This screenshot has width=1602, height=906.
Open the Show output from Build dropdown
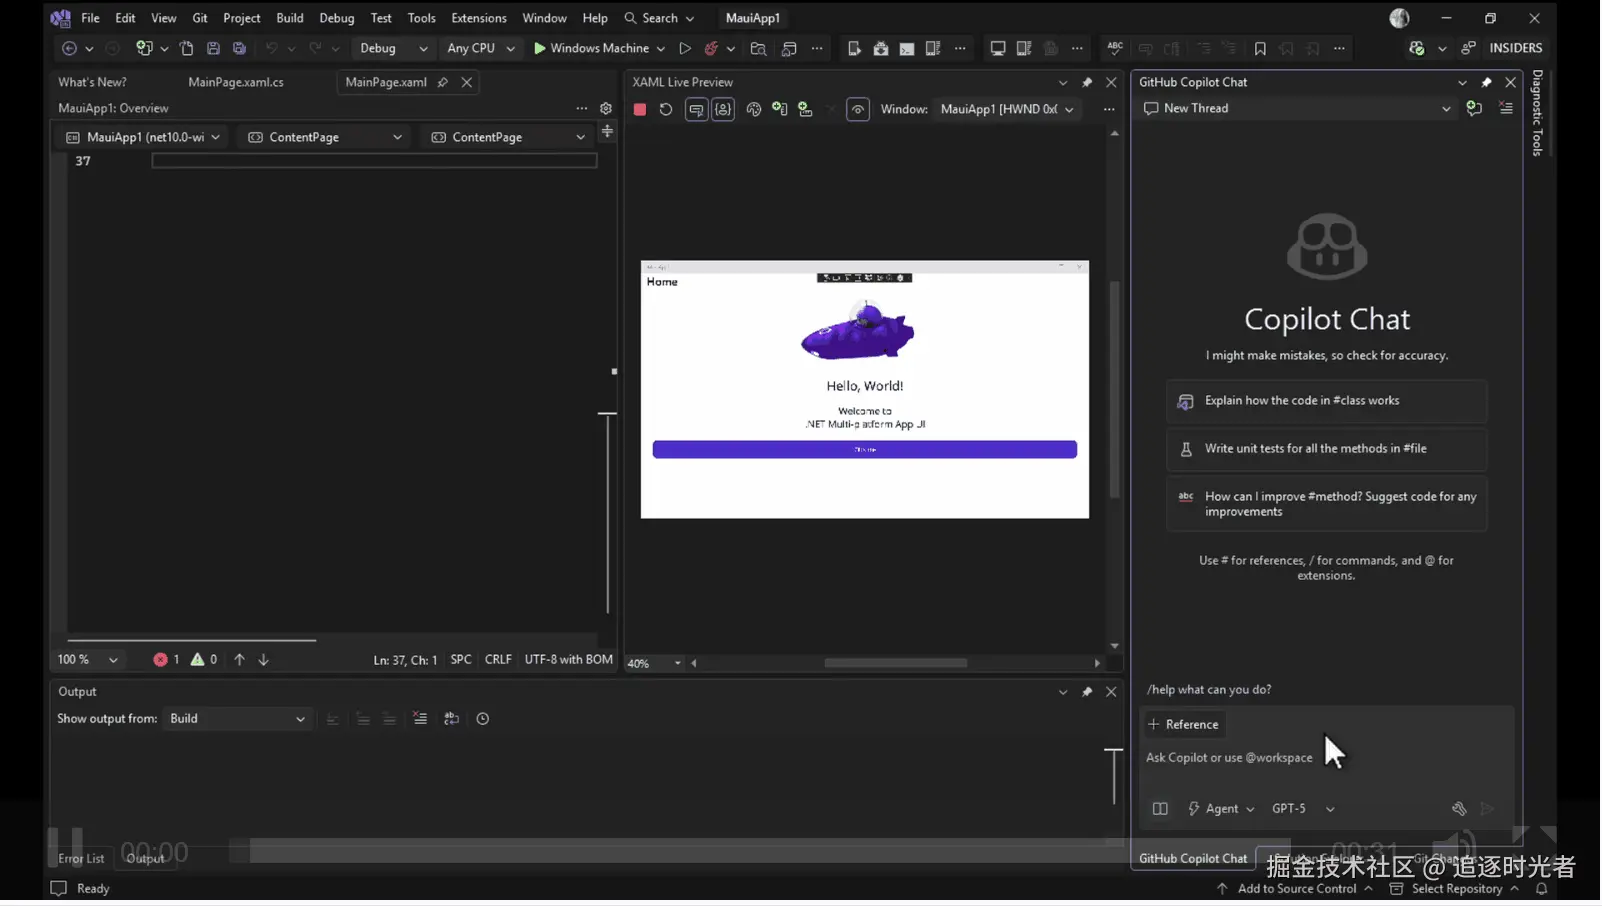pos(237,719)
